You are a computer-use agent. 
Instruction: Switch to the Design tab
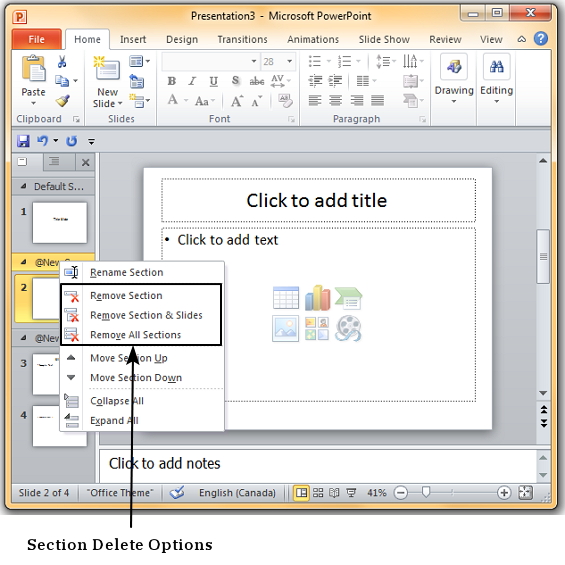[182, 39]
